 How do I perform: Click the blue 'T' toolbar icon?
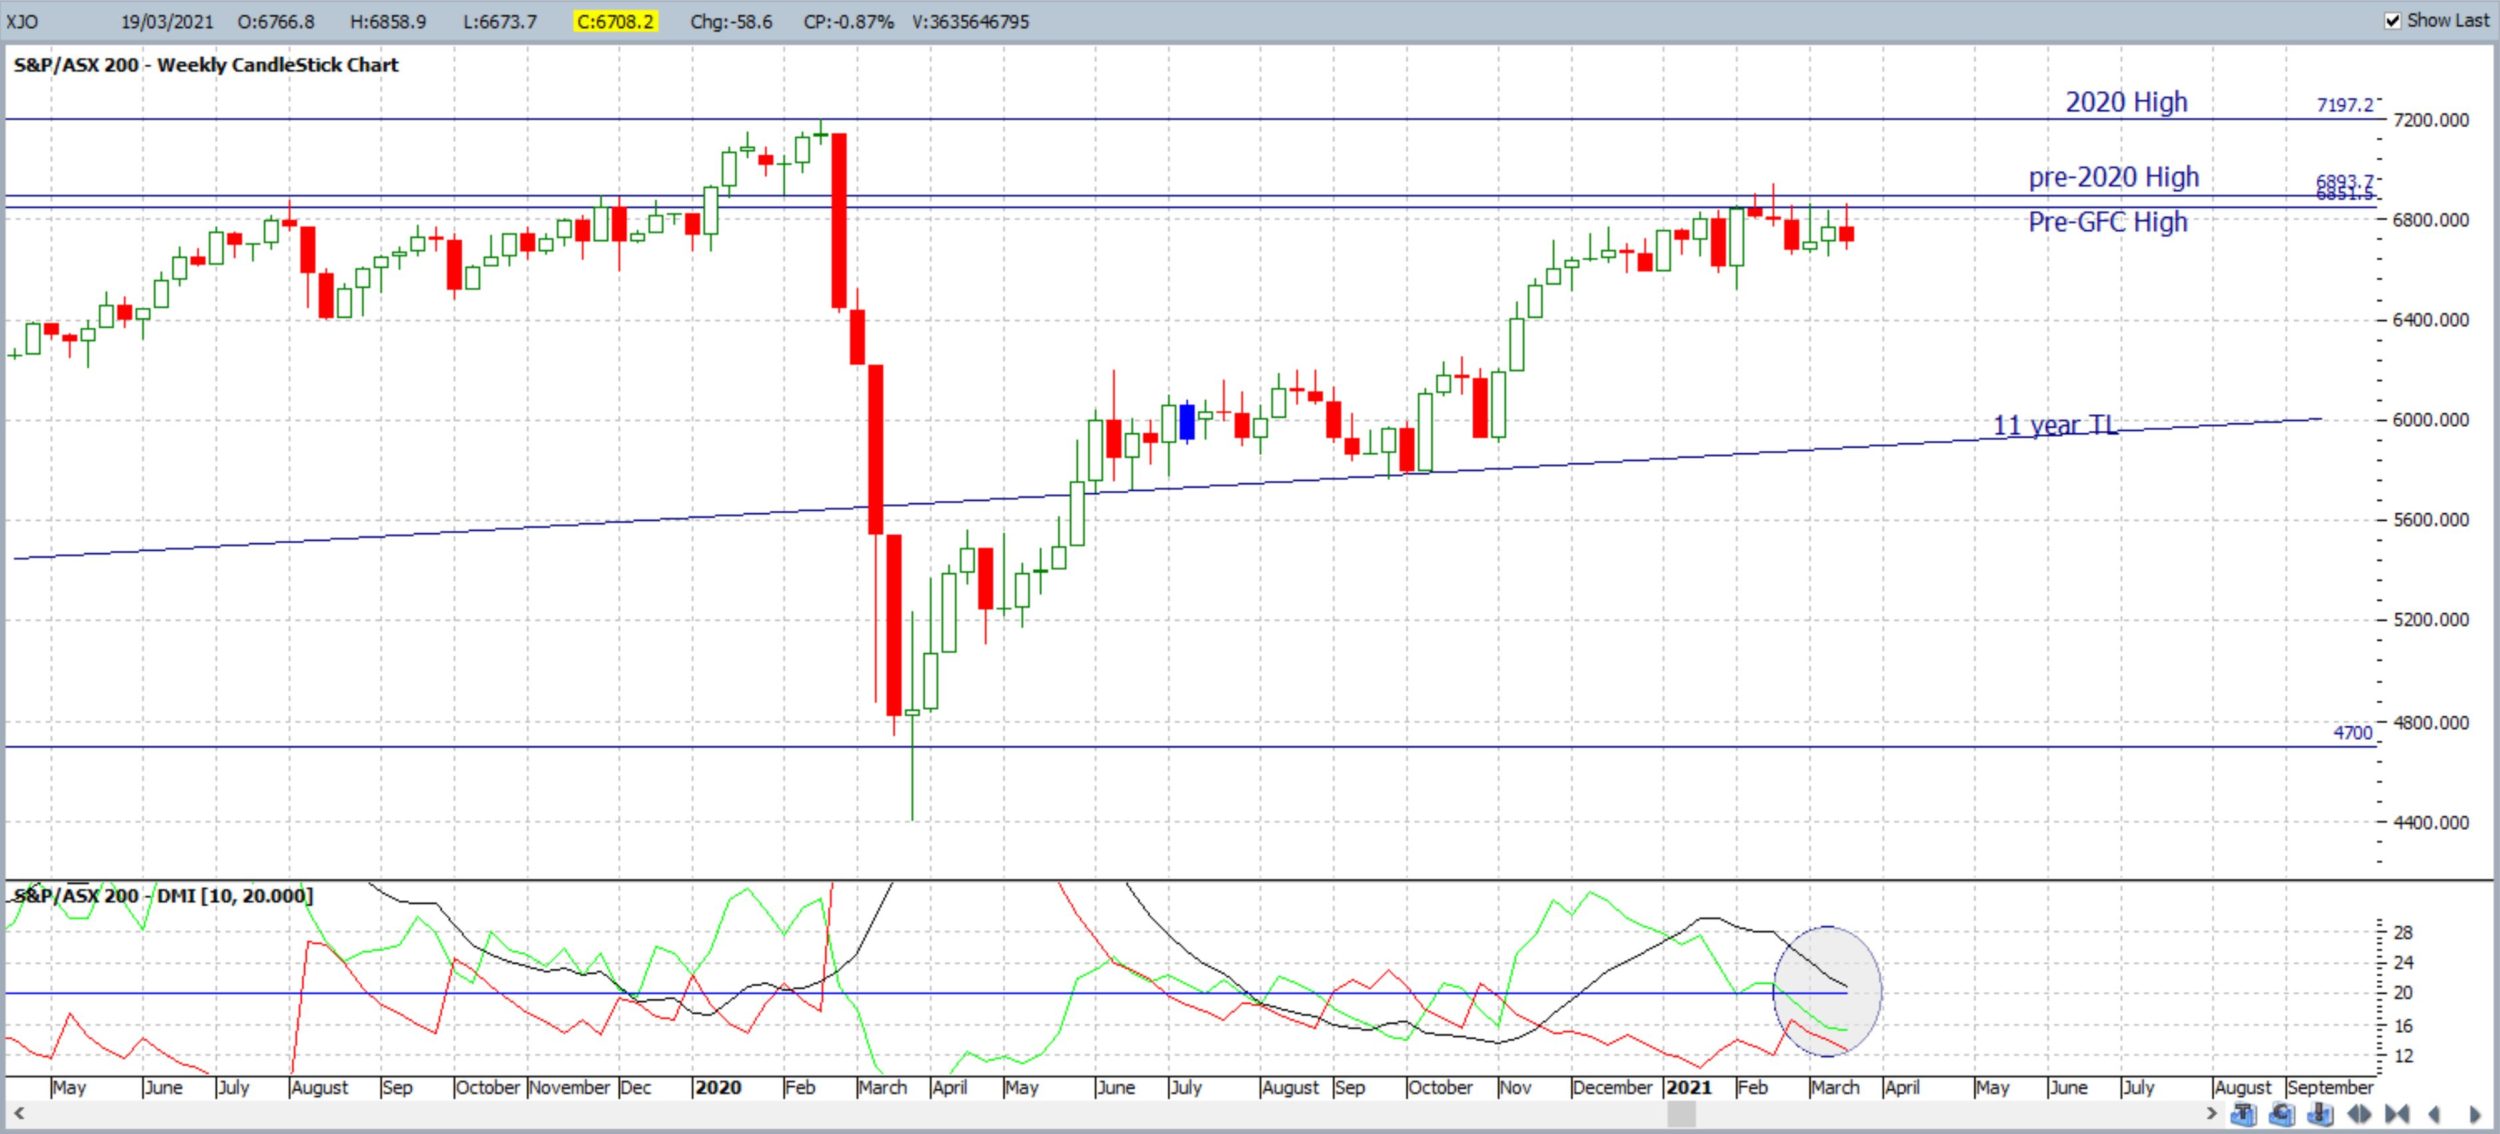pos(2243,1113)
